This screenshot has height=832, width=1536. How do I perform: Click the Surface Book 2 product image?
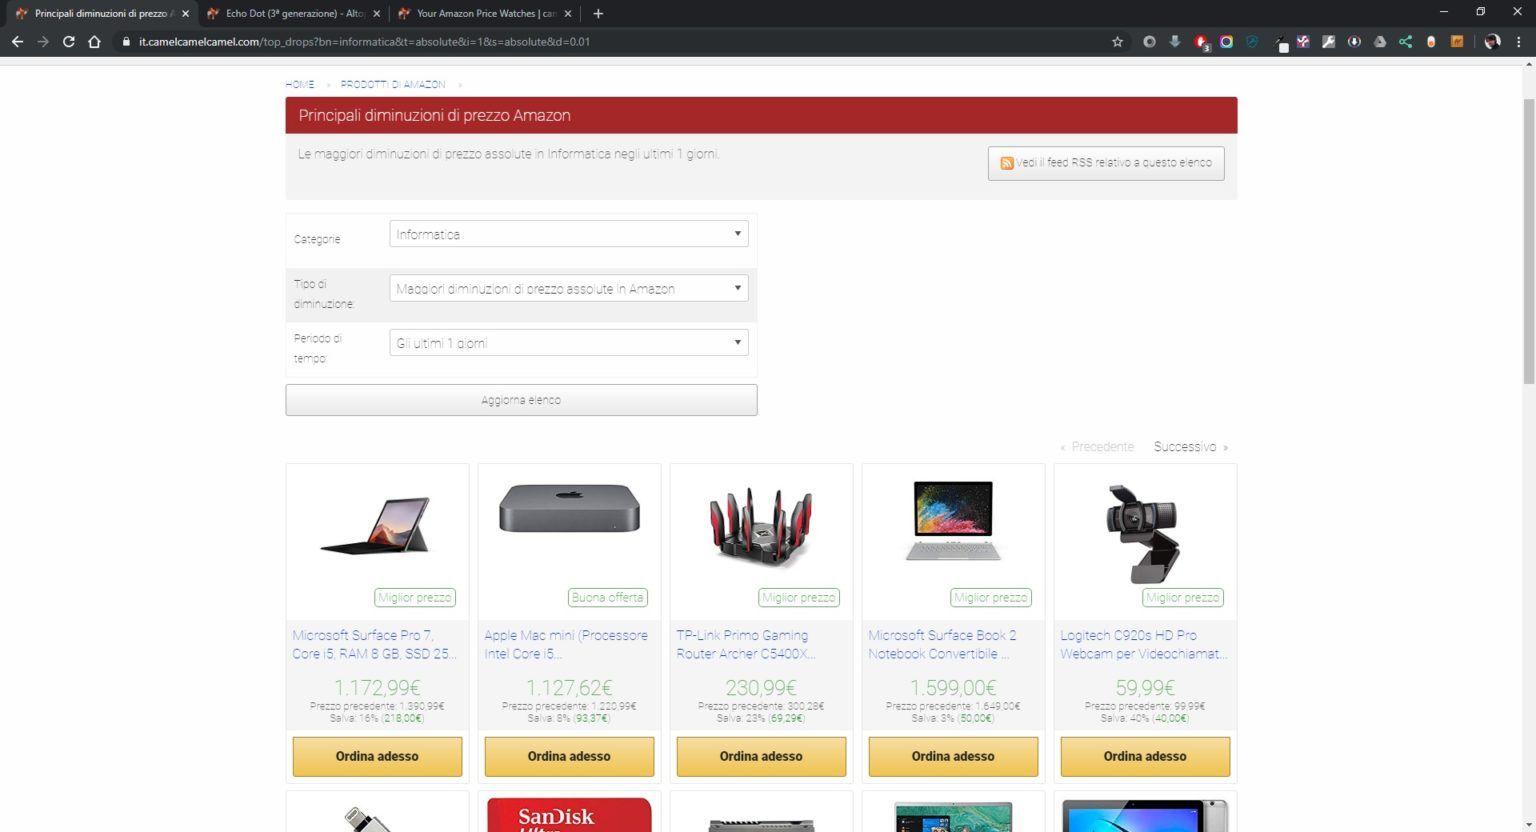point(953,520)
